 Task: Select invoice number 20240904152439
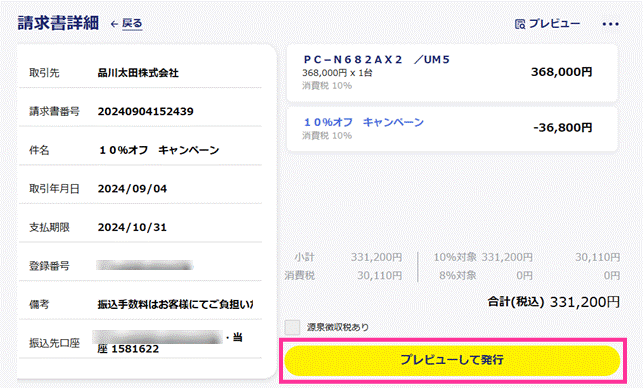146,111
